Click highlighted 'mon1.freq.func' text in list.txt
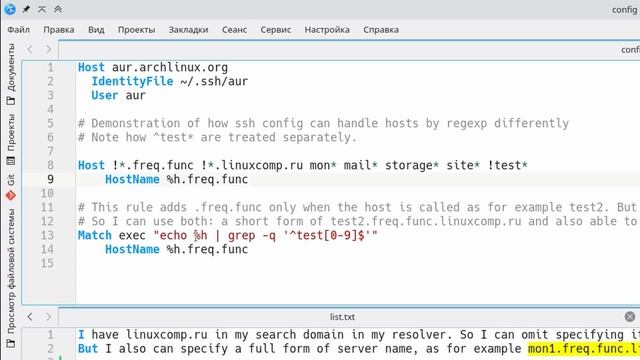 click(584, 349)
